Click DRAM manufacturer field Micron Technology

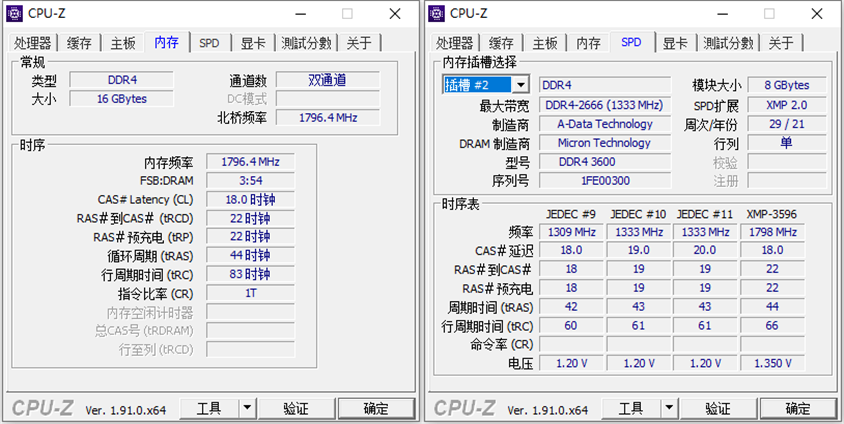605,143
